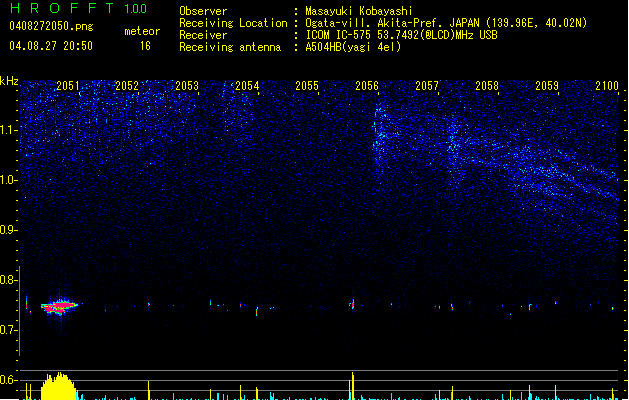The height and width of the screenshot is (400, 629).
Task: Click the antenna value A504HB(yagi 4el)
Action: point(353,47)
